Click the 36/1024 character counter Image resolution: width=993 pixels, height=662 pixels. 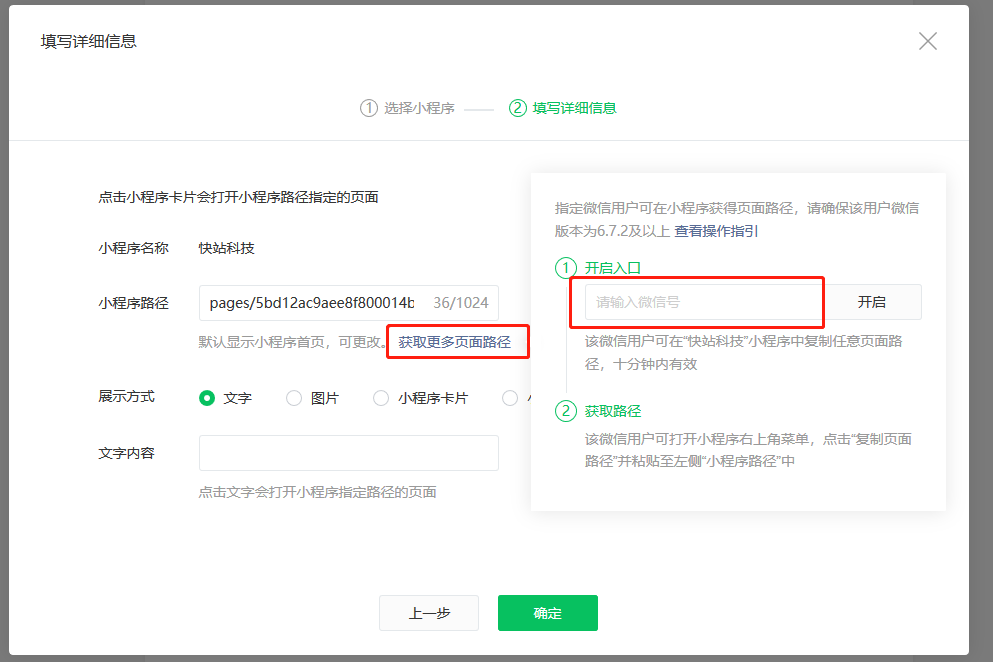[460, 303]
